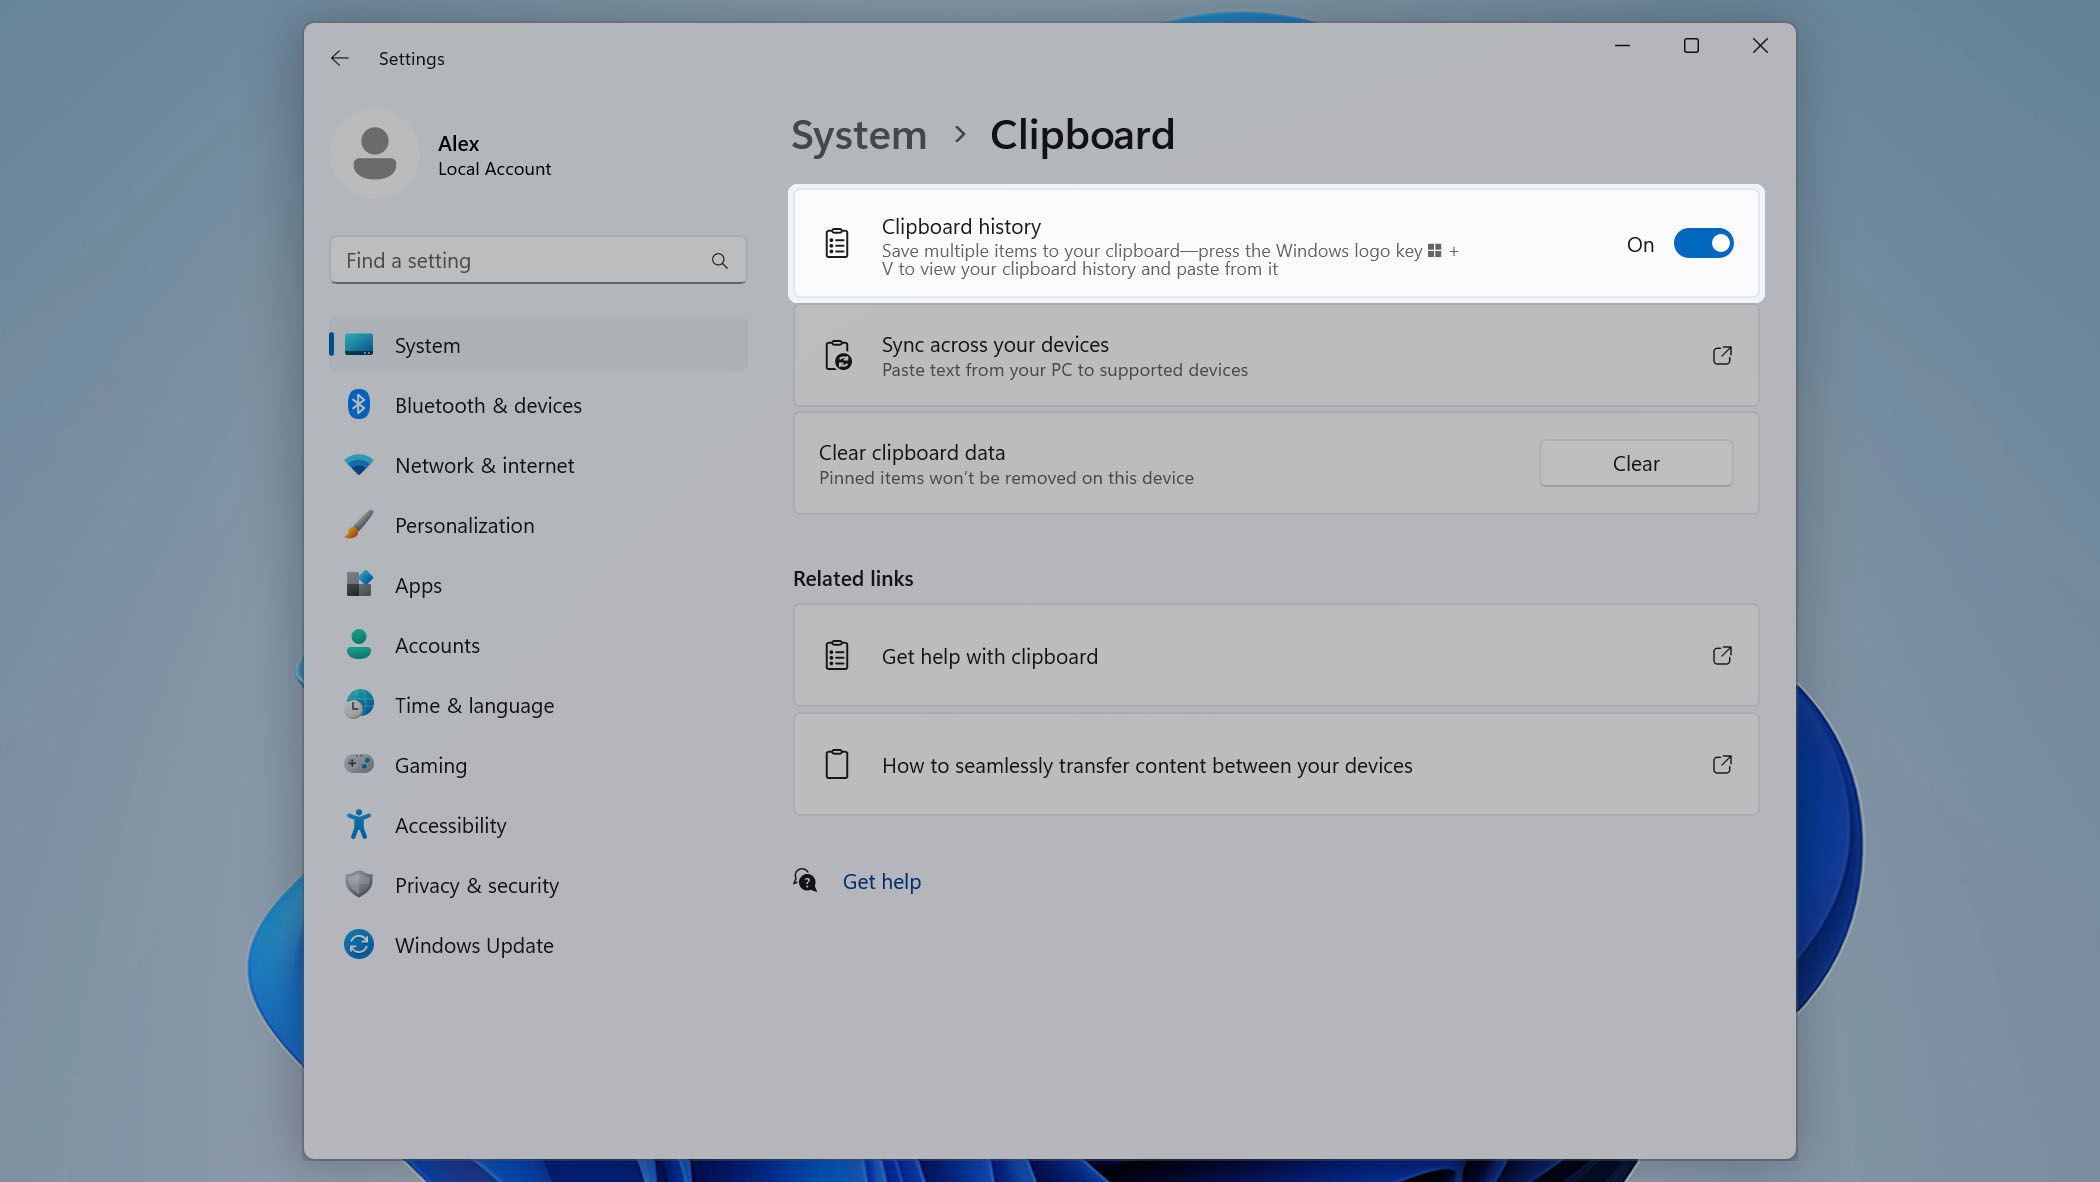Click the seamless transfer clipboard icon

837,764
